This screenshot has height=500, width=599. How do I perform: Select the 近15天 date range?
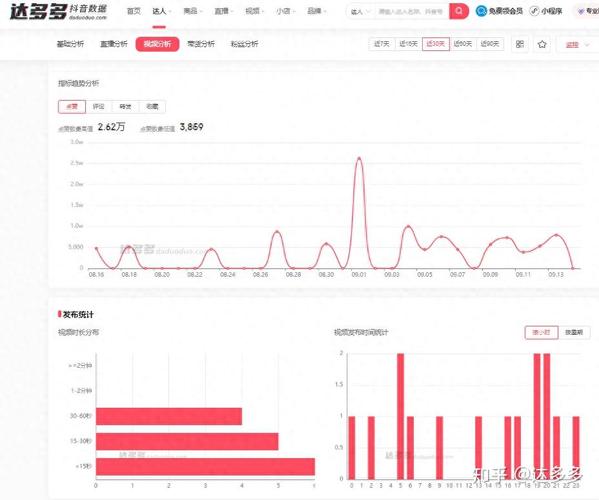tap(408, 44)
